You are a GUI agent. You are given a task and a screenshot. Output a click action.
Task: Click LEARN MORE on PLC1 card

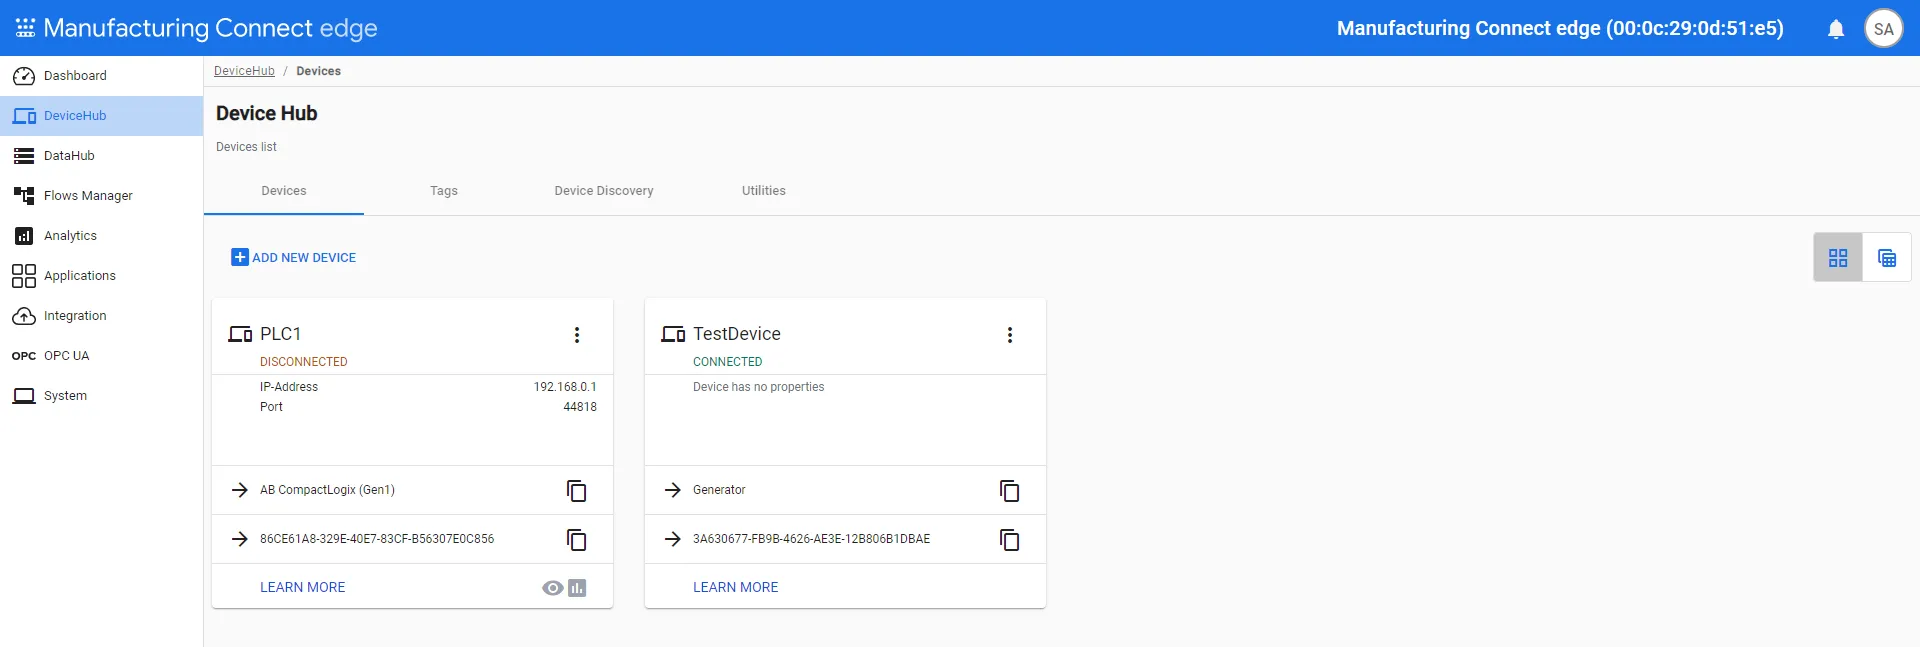[x=303, y=587]
